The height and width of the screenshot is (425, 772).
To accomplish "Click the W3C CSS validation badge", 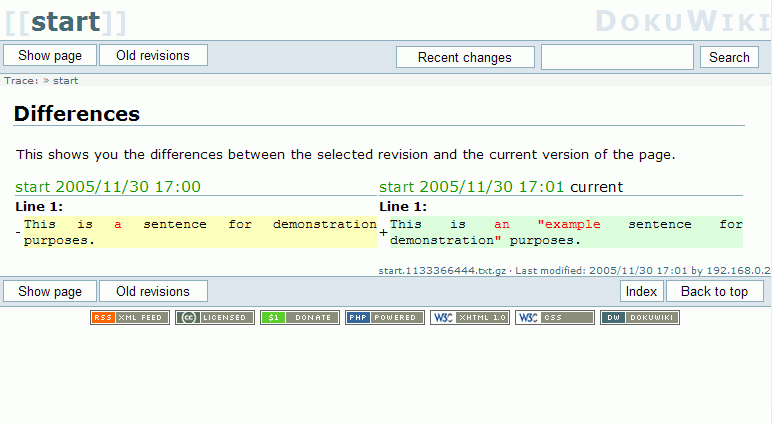I will [x=555, y=318].
